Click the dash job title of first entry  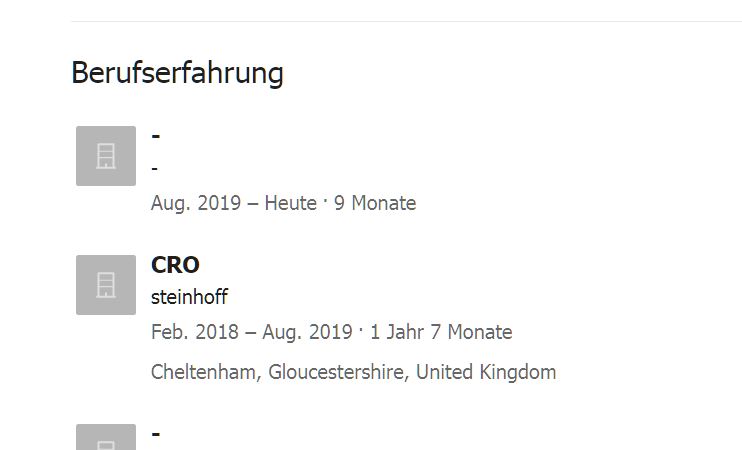156,136
